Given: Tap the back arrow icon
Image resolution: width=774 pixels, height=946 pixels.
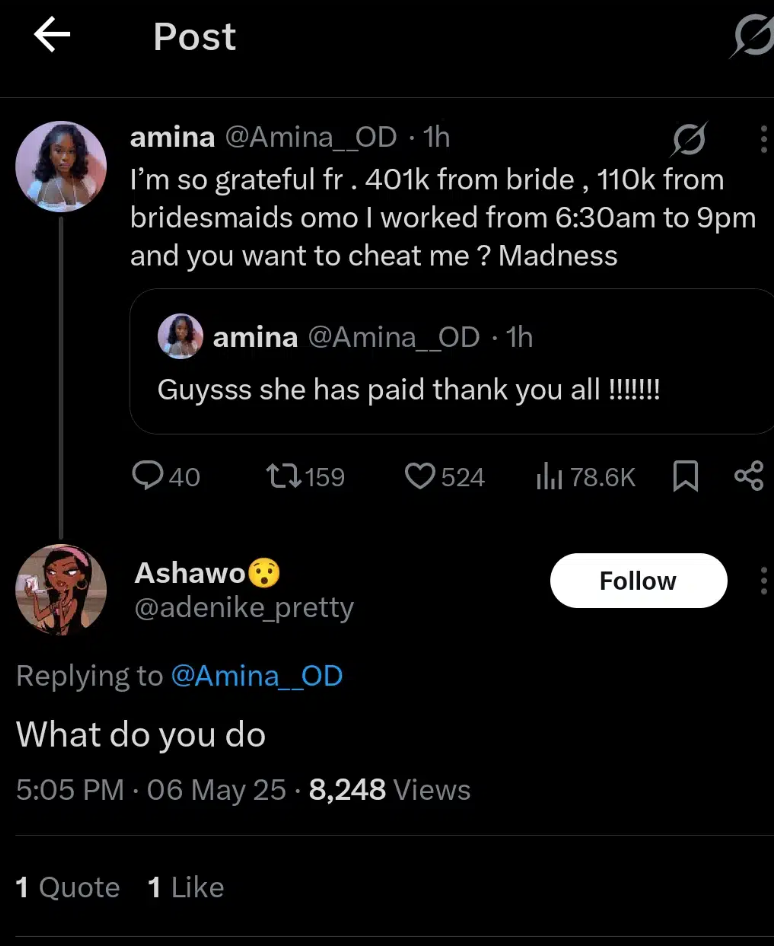Looking at the screenshot, I should click(52, 36).
